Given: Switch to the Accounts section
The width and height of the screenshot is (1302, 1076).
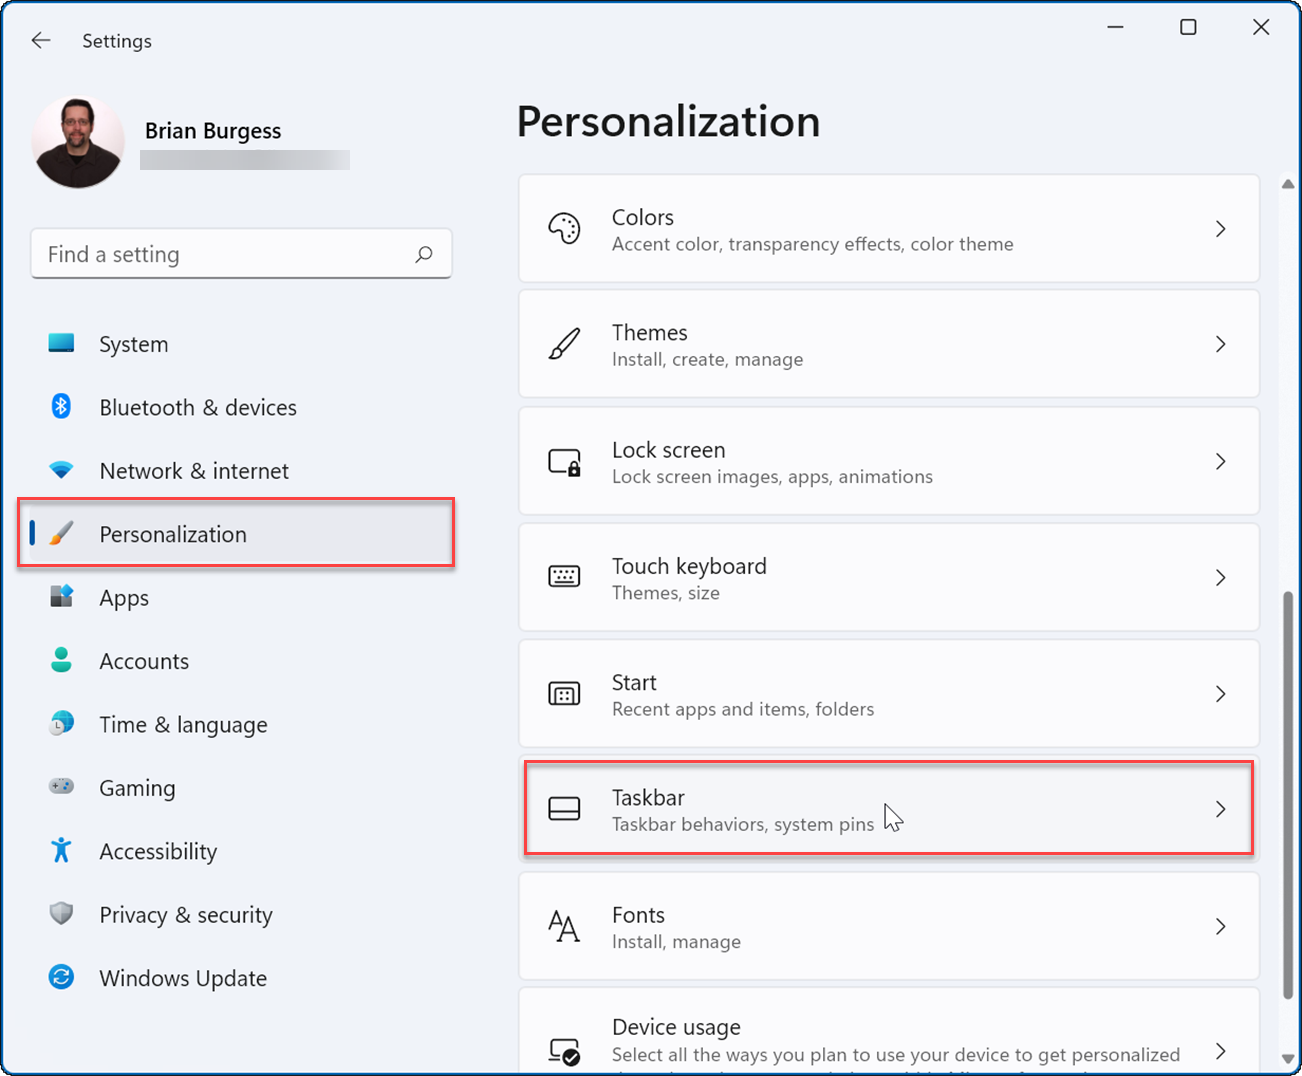Looking at the screenshot, I should pyautogui.click(x=144, y=661).
